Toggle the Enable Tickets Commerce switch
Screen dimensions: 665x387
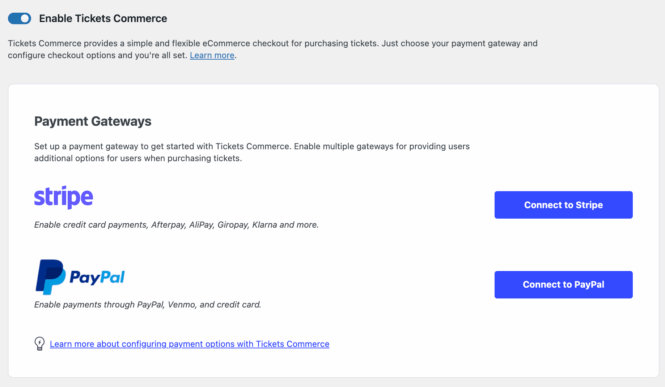20,19
